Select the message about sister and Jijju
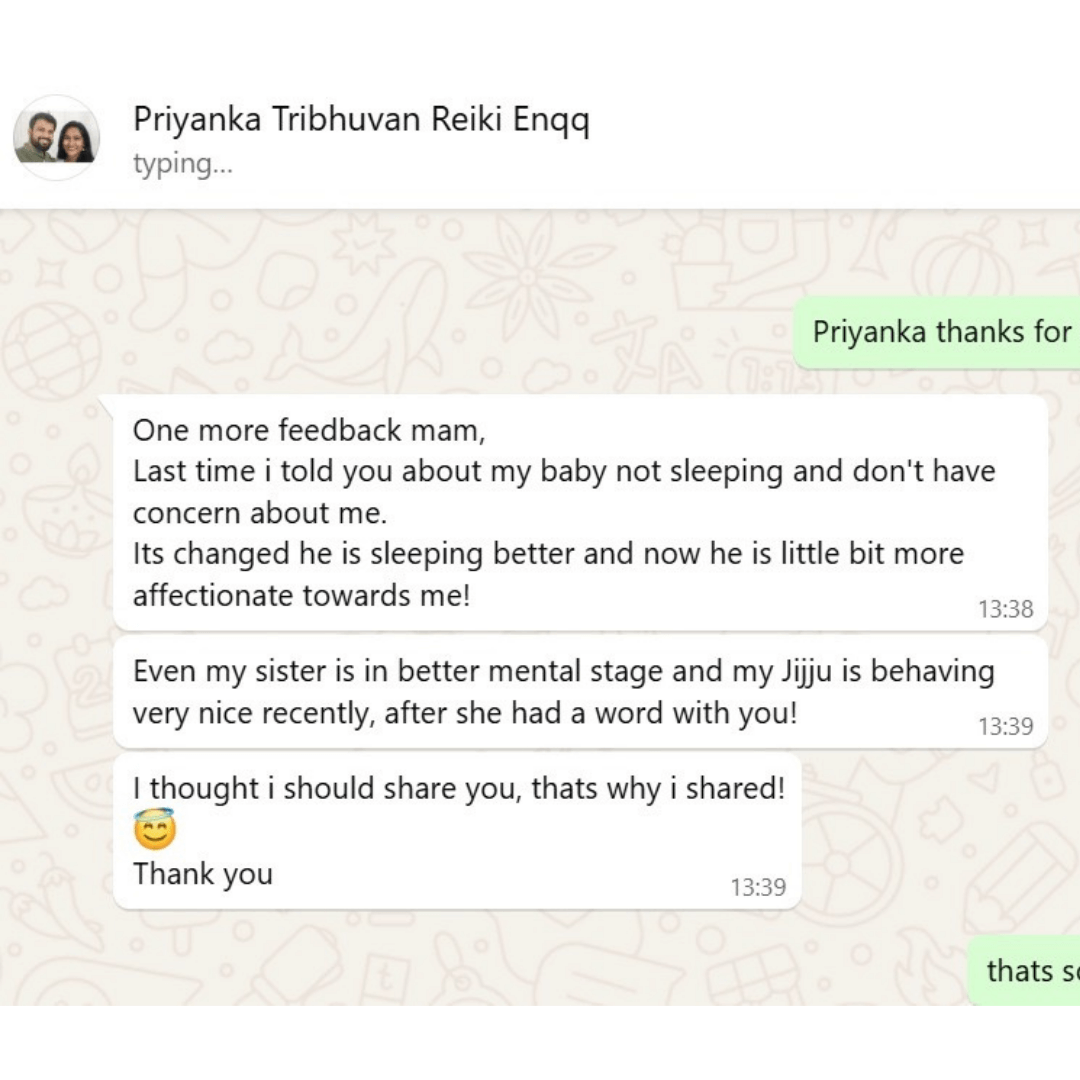 click(x=563, y=693)
